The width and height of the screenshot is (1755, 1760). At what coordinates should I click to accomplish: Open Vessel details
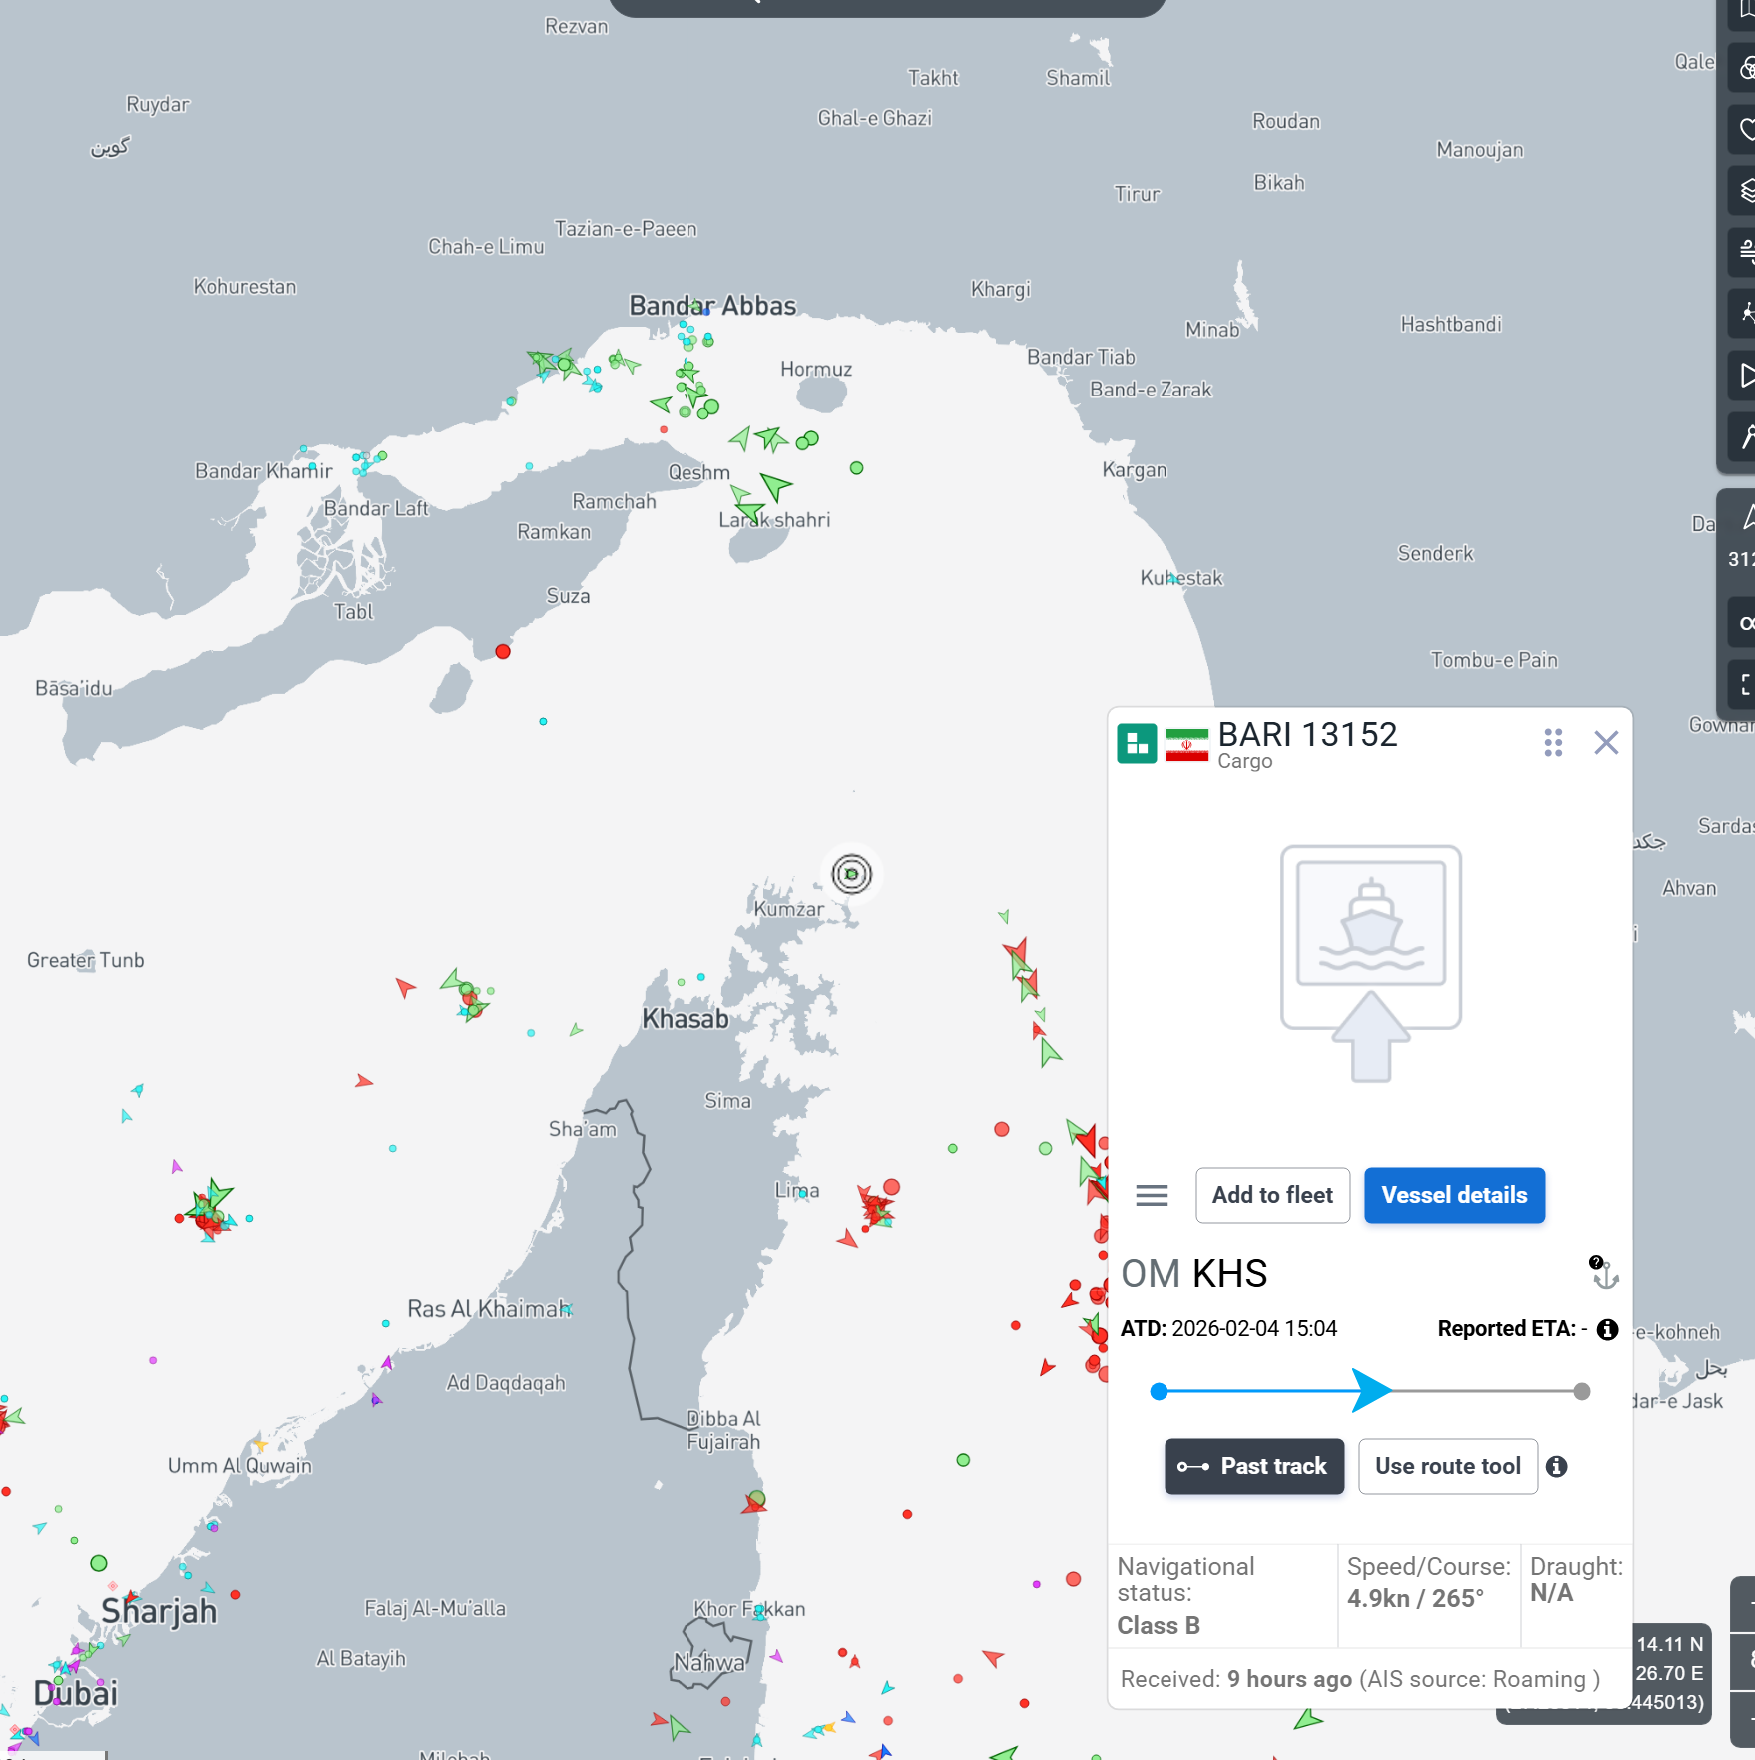pos(1454,1196)
